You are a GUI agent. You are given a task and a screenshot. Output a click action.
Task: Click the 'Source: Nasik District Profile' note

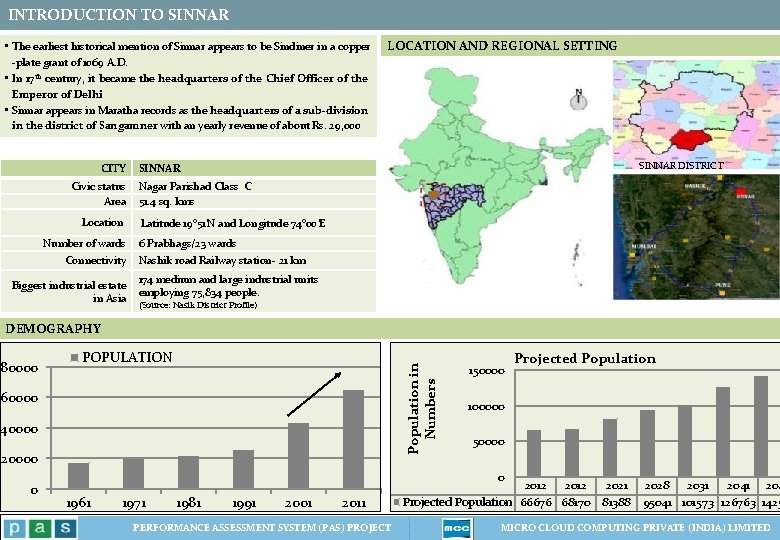point(198,305)
